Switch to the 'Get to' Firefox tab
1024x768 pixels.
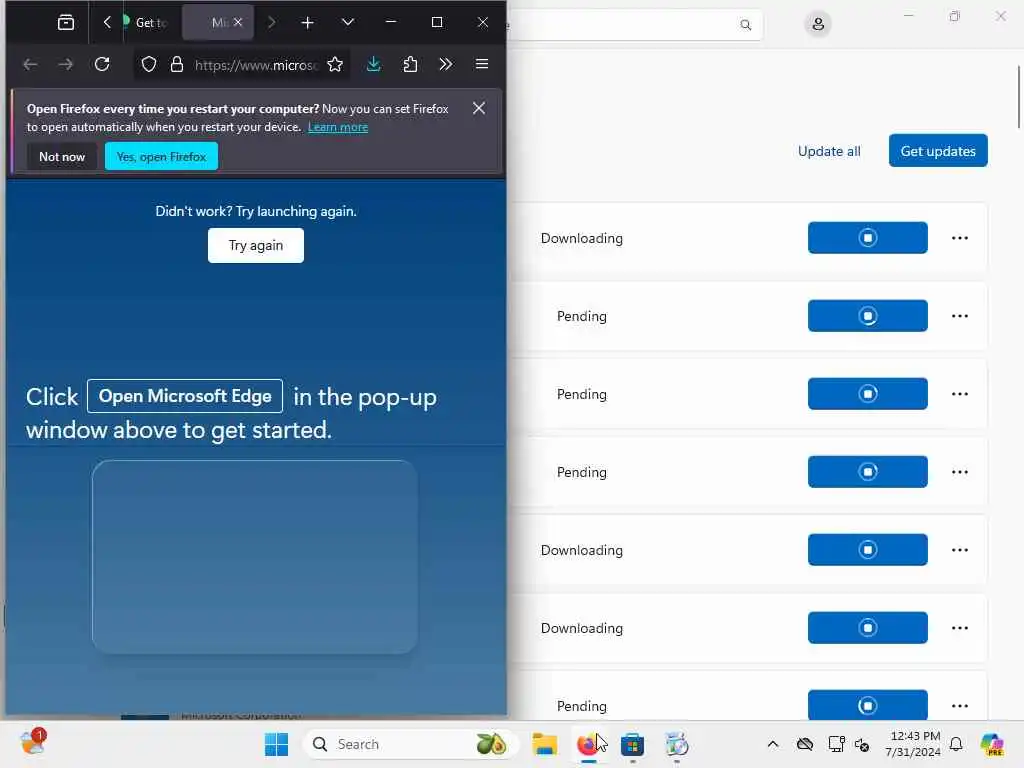(x=151, y=22)
